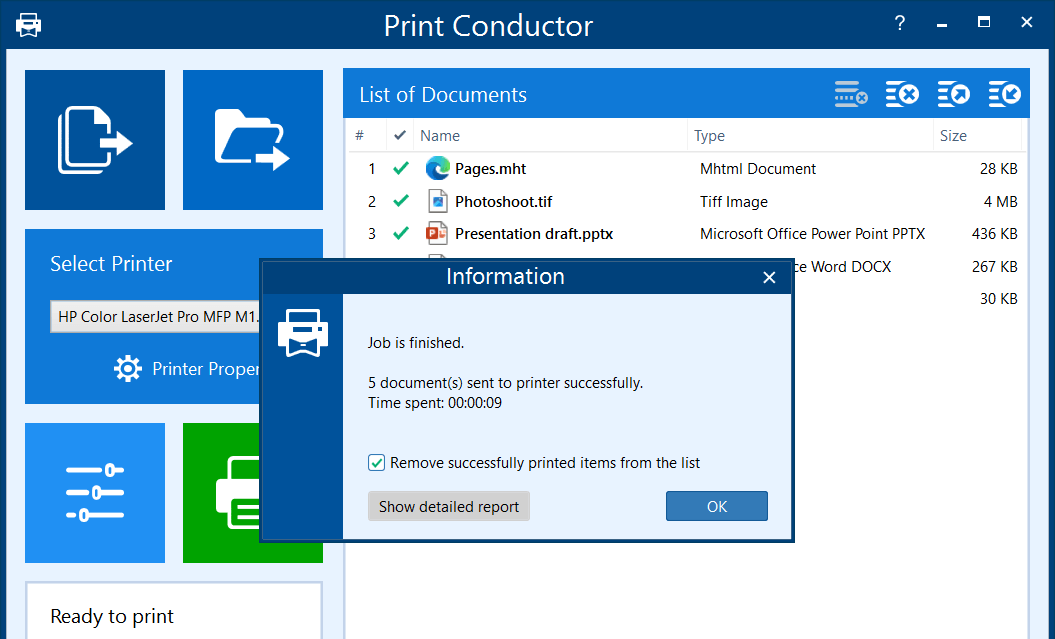Click the Add Folder tile

click(x=253, y=140)
